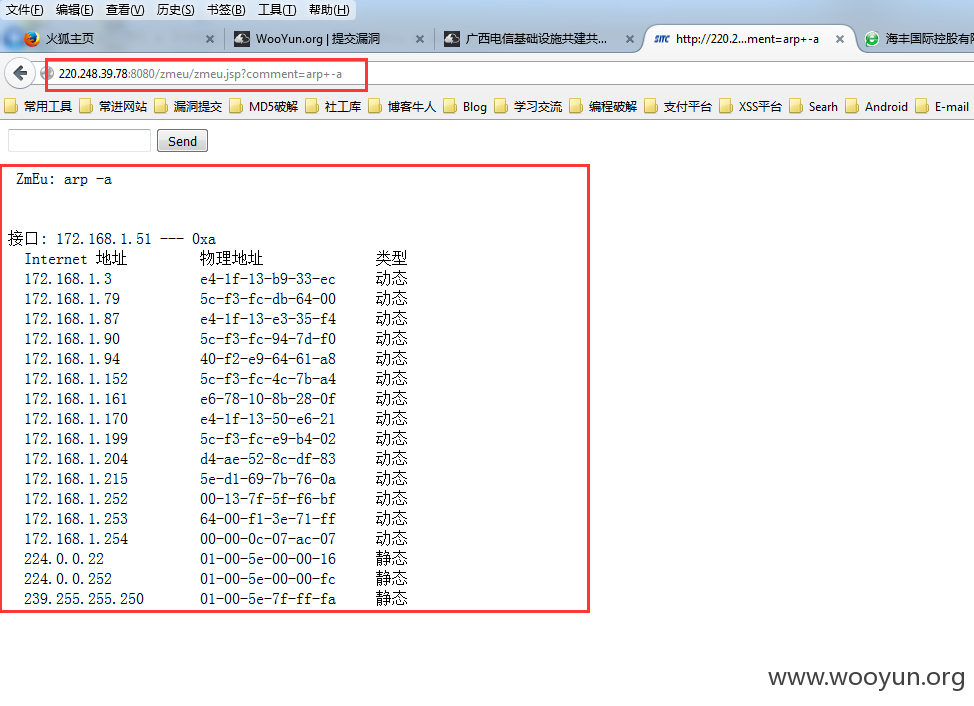Click IP address 172.168.1.215

(x=76, y=479)
